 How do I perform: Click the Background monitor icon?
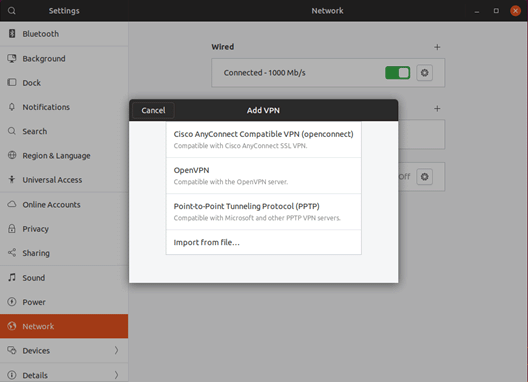pyautogui.click(x=12, y=58)
